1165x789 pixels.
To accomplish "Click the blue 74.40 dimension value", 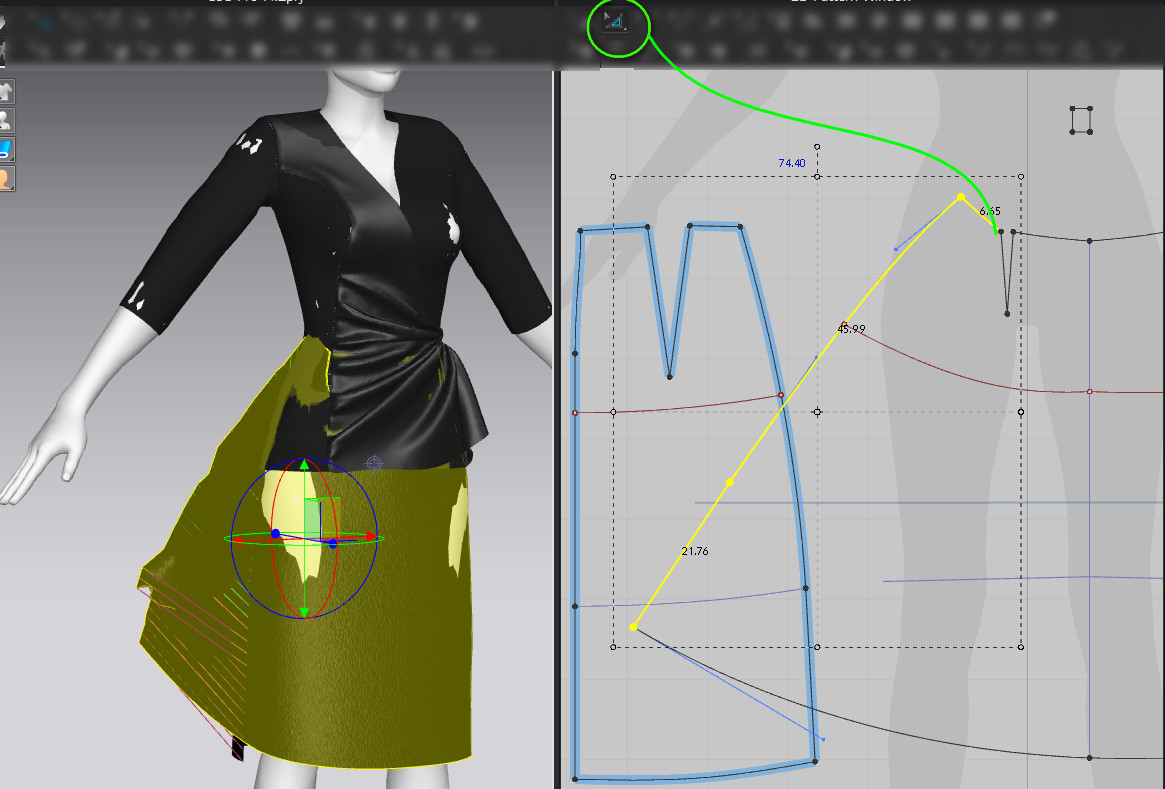I will click(x=791, y=163).
